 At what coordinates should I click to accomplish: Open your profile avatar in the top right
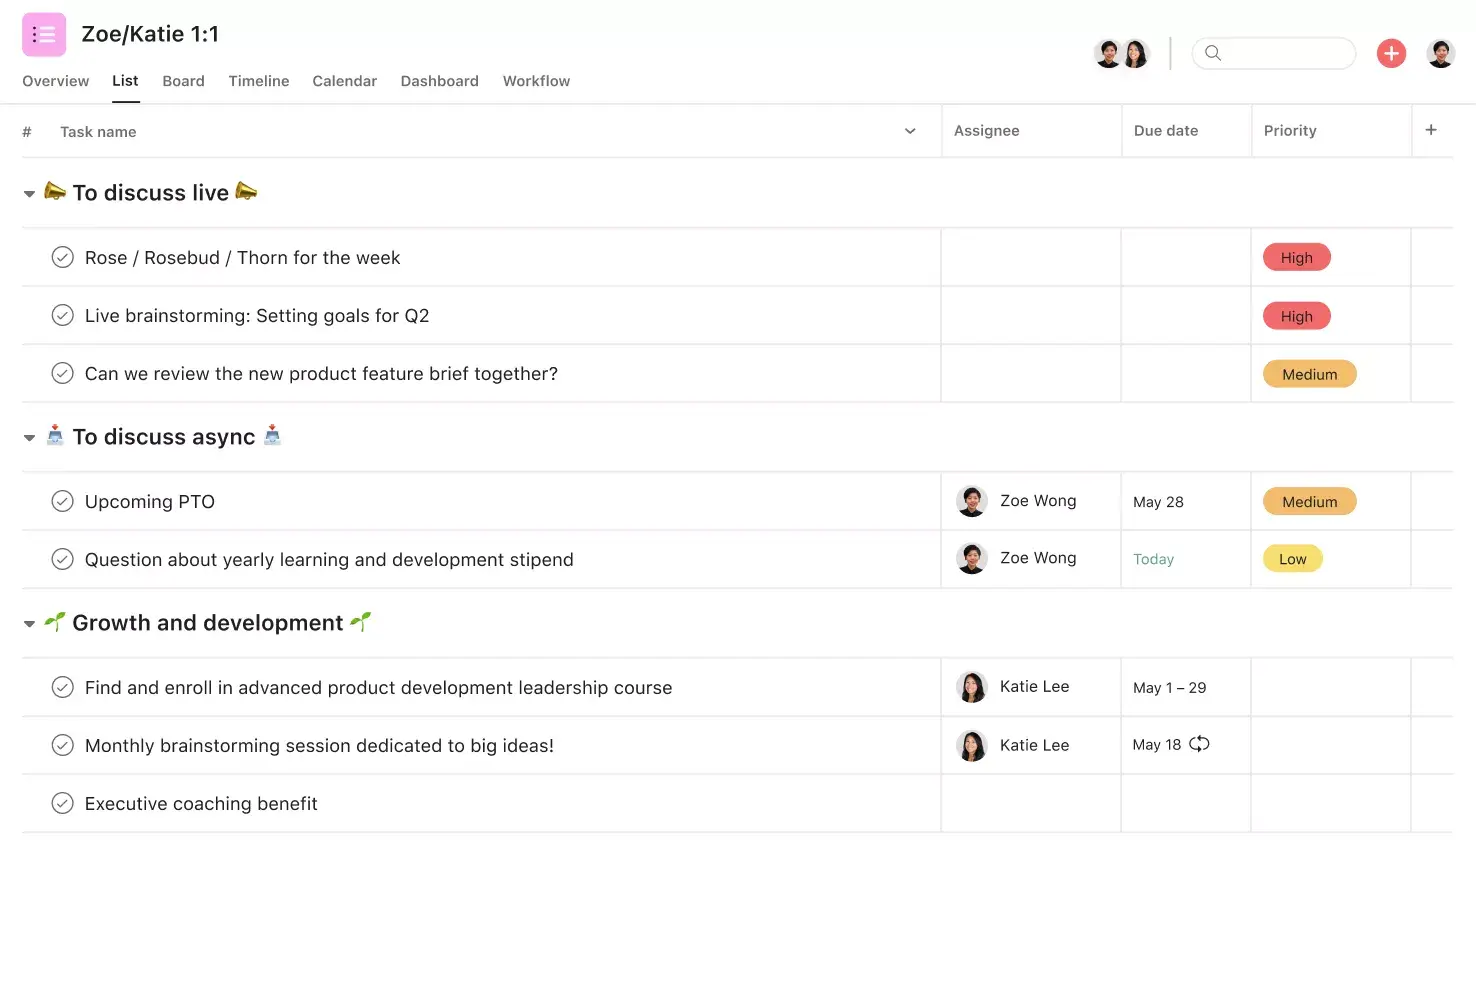(x=1441, y=53)
